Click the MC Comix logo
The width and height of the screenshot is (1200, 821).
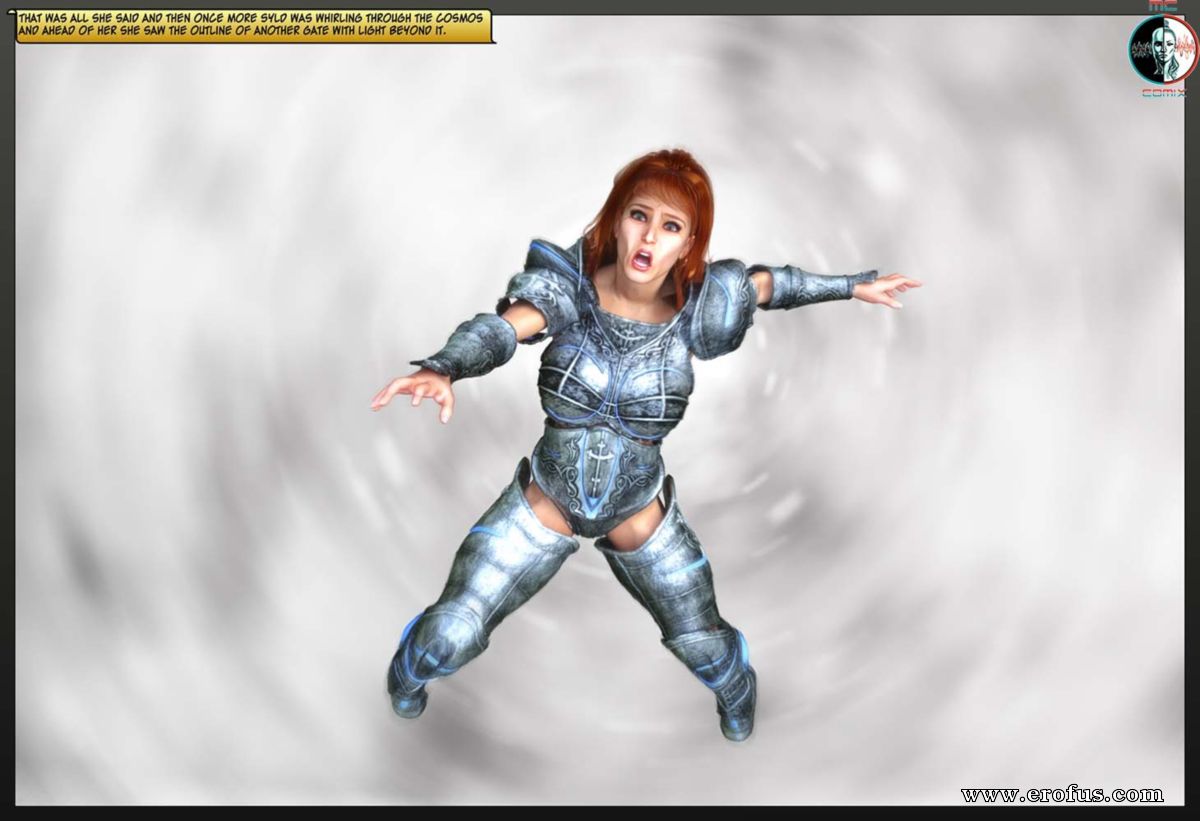[1162, 50]
